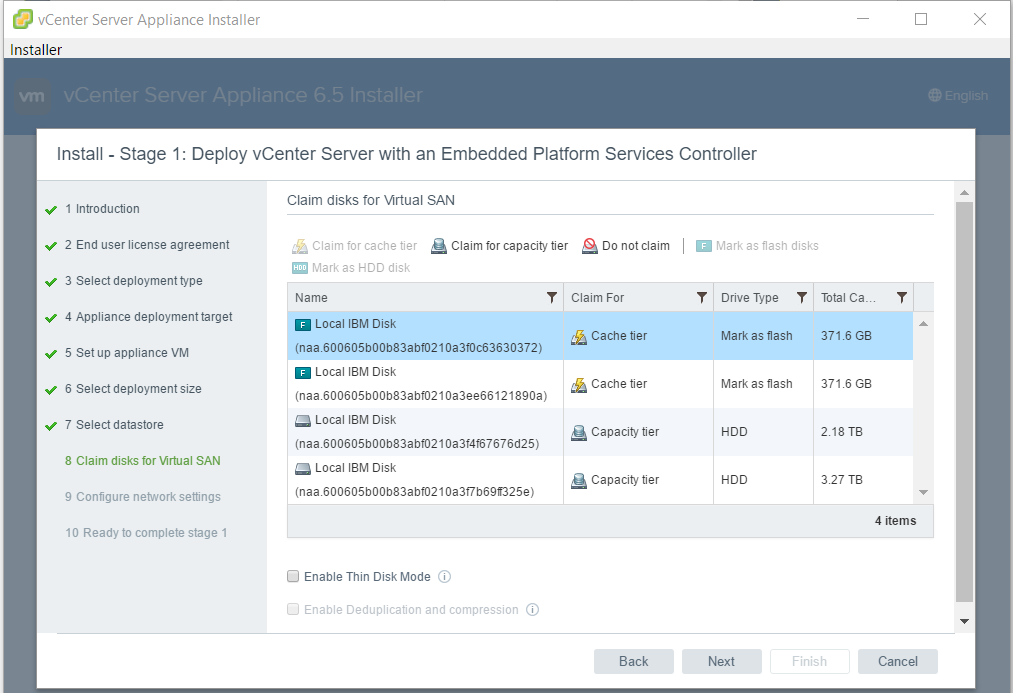Click the Mark as flash disks label
The height and width of the screenshot is (693, 1013).
coord(767,246)
